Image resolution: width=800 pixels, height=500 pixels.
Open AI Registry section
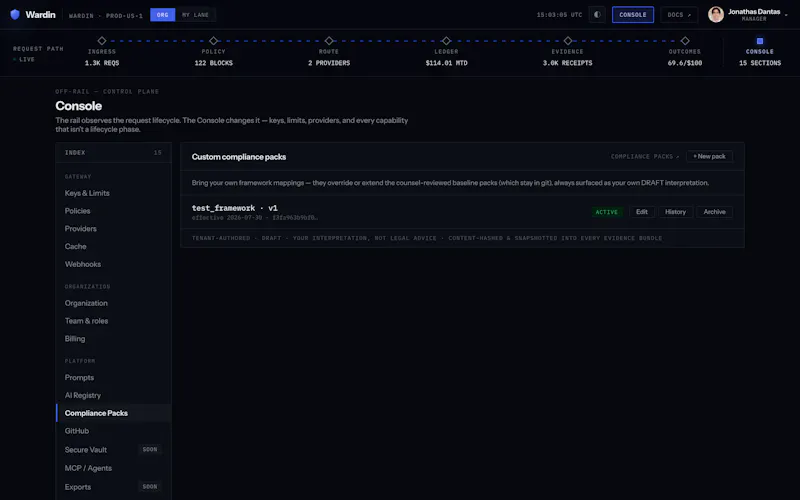113,395
